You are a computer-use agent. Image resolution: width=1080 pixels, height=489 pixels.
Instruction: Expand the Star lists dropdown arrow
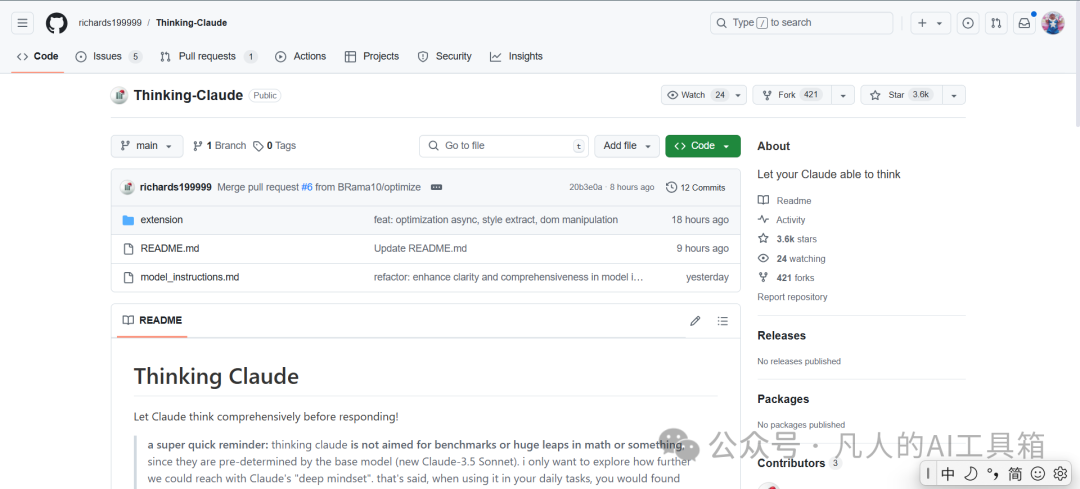(x=954, y=95)
